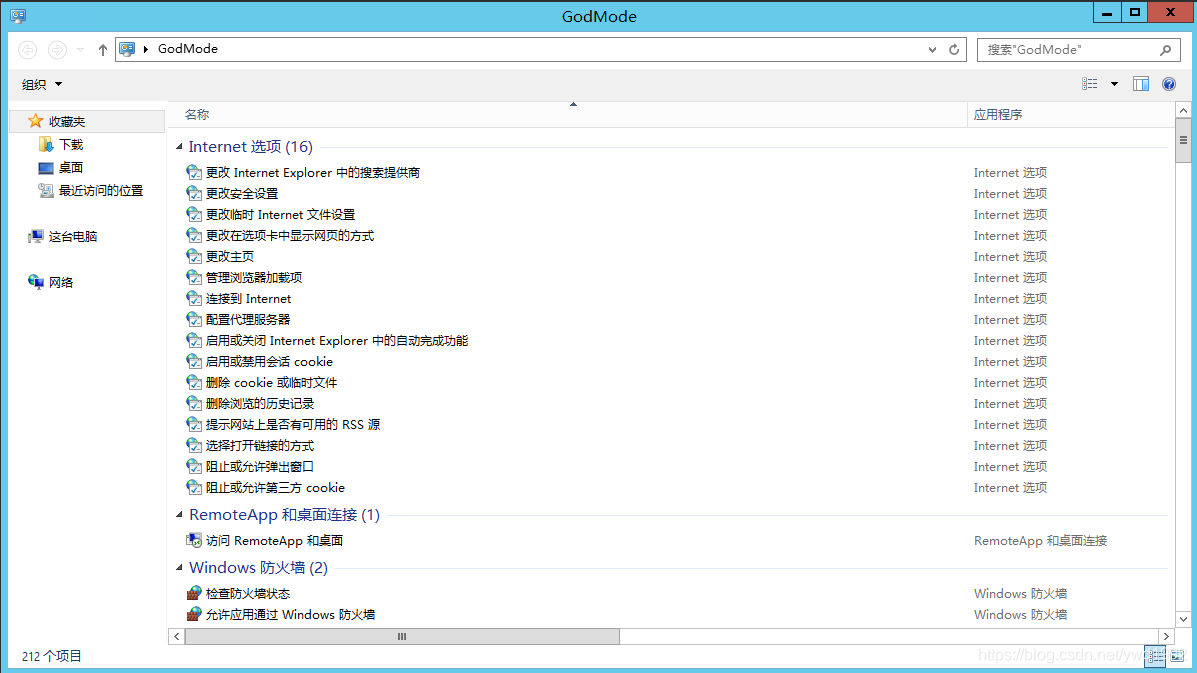The width and height of the screenshot is (1197, 673).
Task: Click icon of 允许应用通过 Windows 防火墙
Action: click(x=194, y=614)
